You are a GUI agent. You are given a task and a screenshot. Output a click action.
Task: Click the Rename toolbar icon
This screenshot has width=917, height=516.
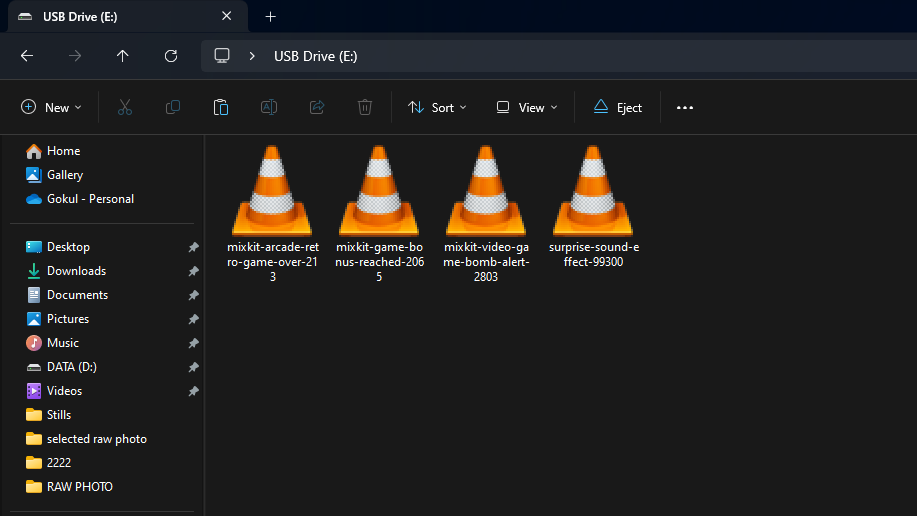coord(268,108)
